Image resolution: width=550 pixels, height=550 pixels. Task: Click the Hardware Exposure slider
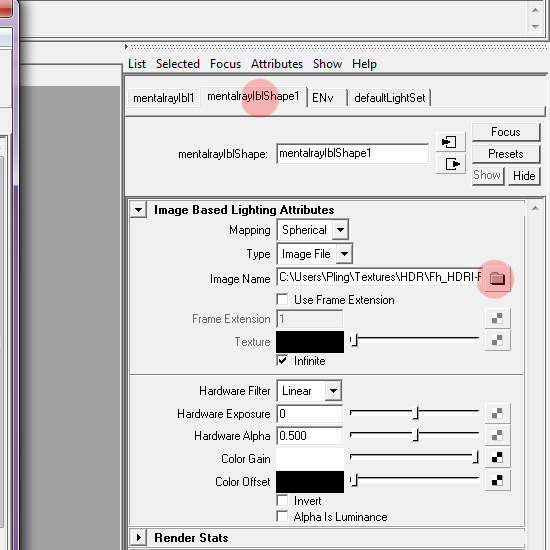coord(415,413)
